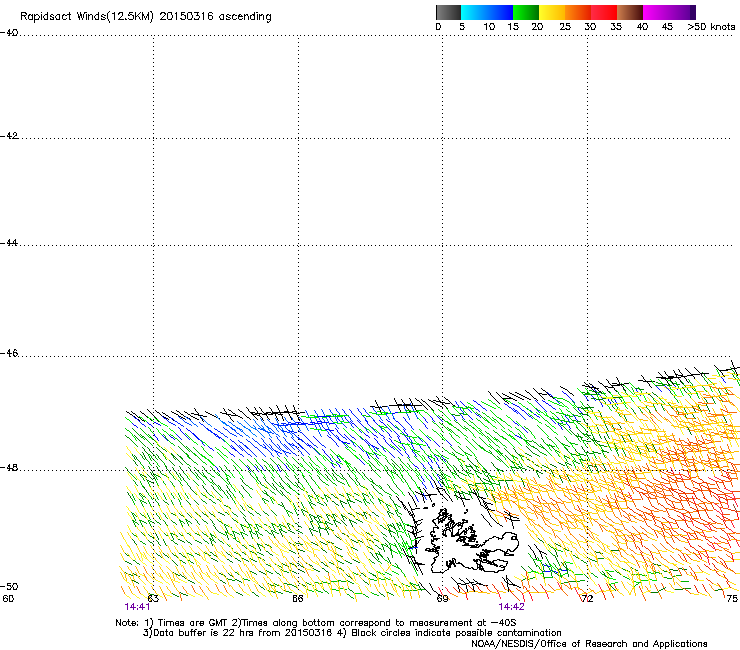The height and width of the screenshot is (650, 740).
Task: Click the green 15-20 knots legend segment
Action: point(526,12)
